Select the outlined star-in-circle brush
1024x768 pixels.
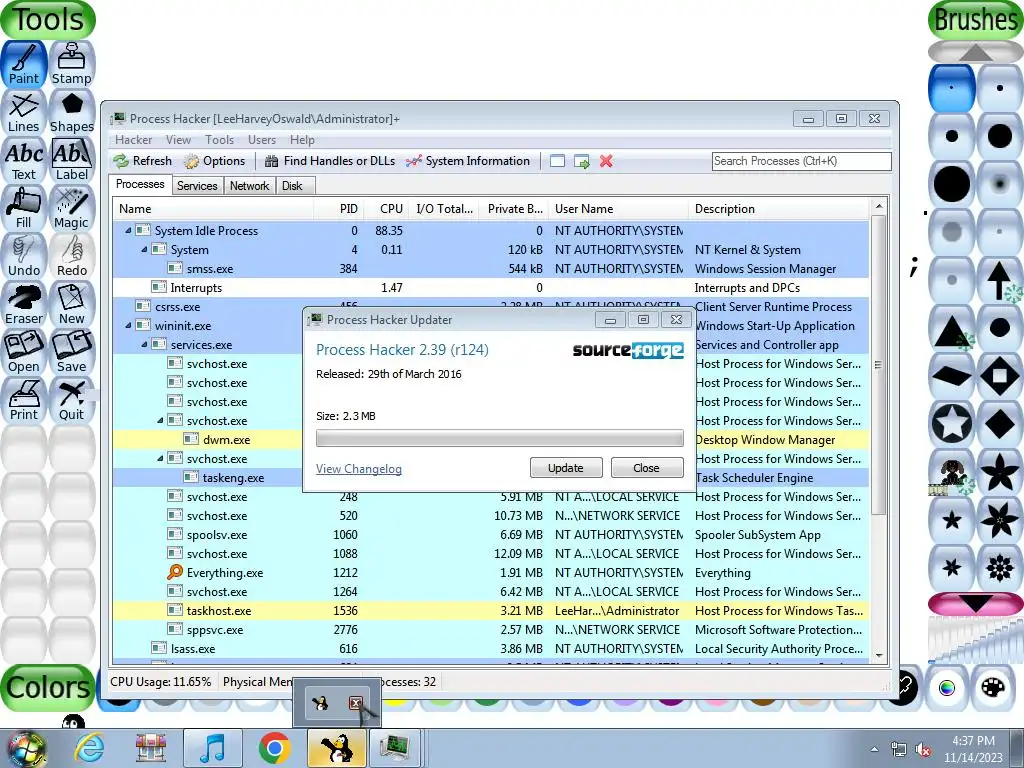click(952, 424)
